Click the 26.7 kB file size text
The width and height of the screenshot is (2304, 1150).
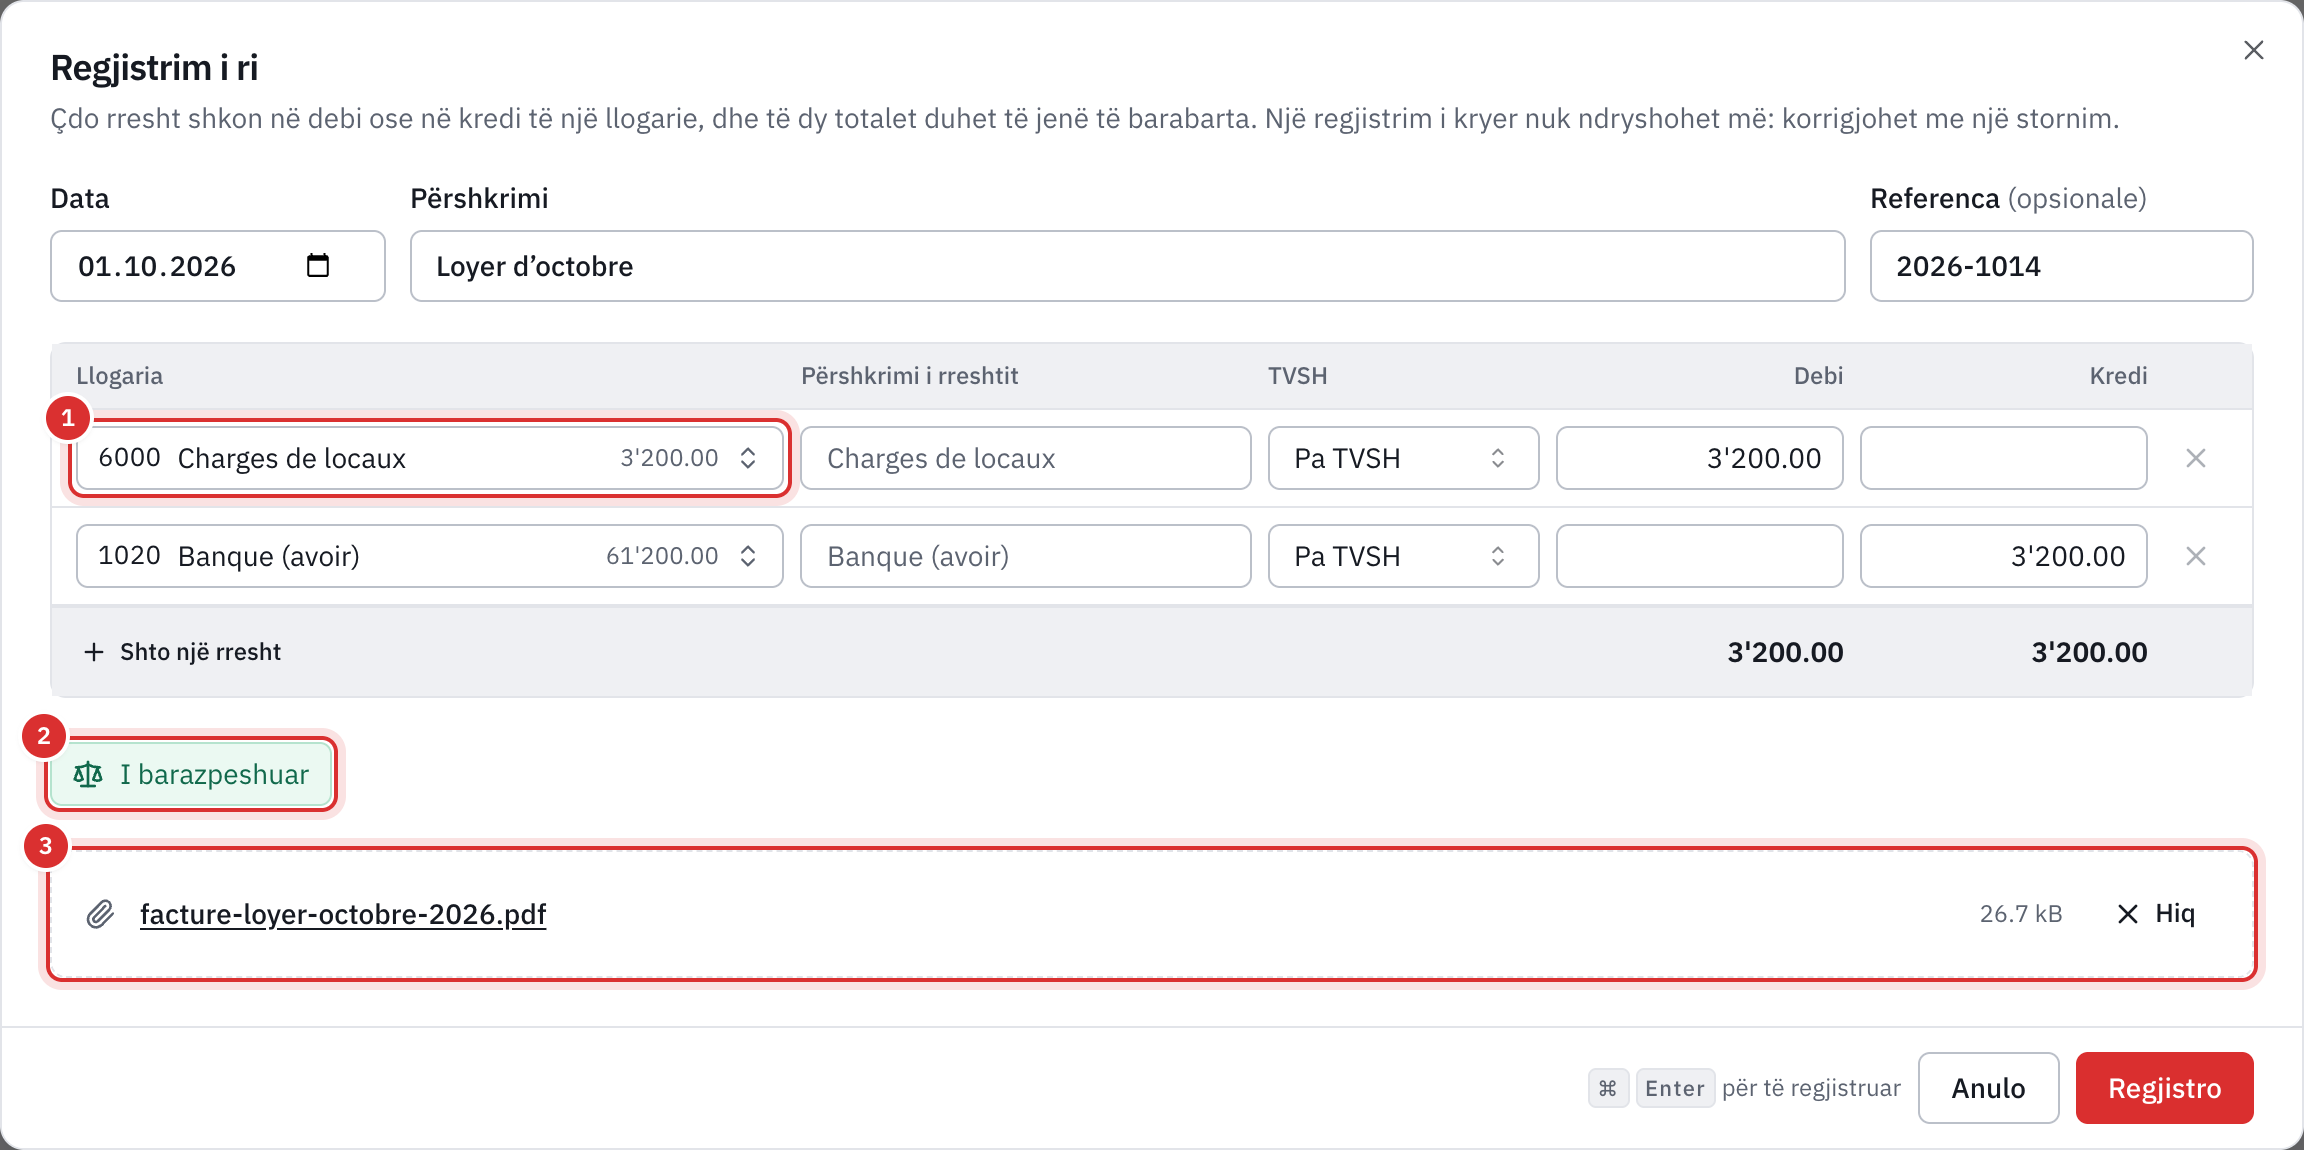pyautogui.click(x=2021, y=914)
